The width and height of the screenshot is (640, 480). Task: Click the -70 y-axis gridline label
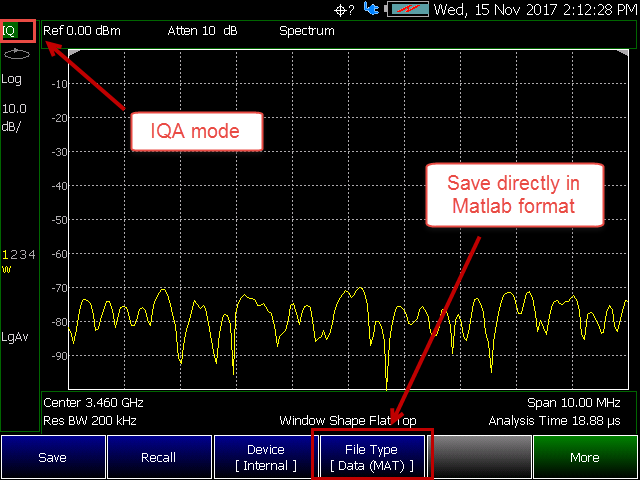(x=60, y=288)
